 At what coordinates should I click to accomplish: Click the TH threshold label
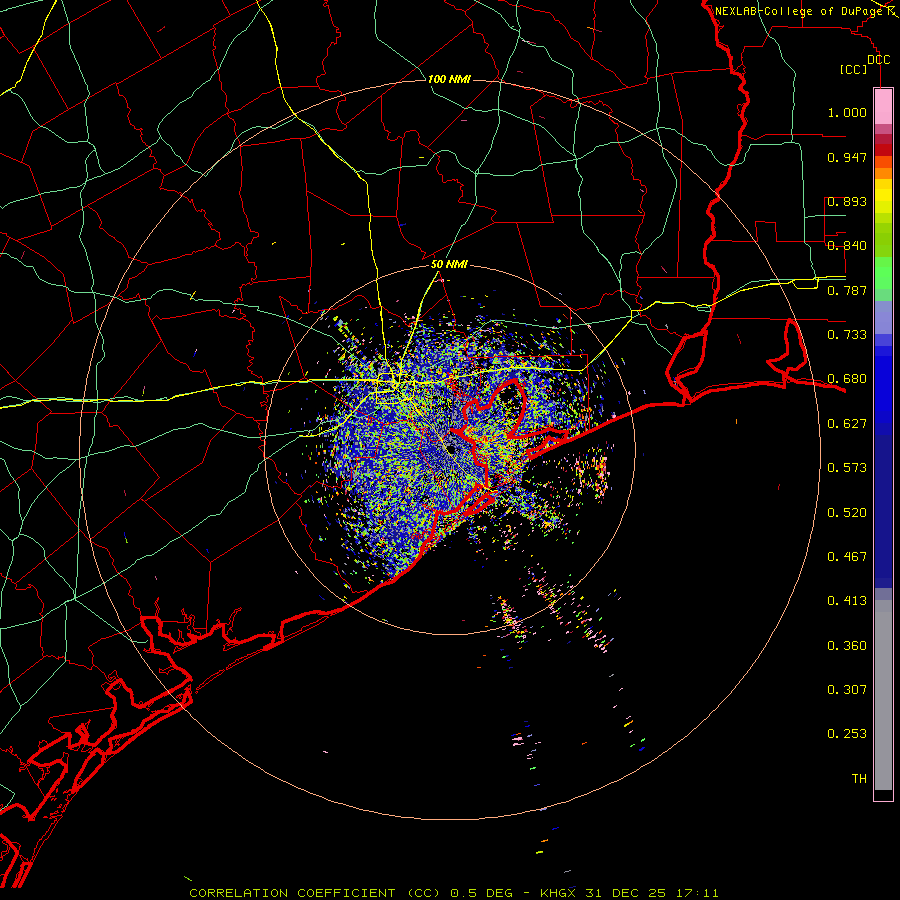859,779
